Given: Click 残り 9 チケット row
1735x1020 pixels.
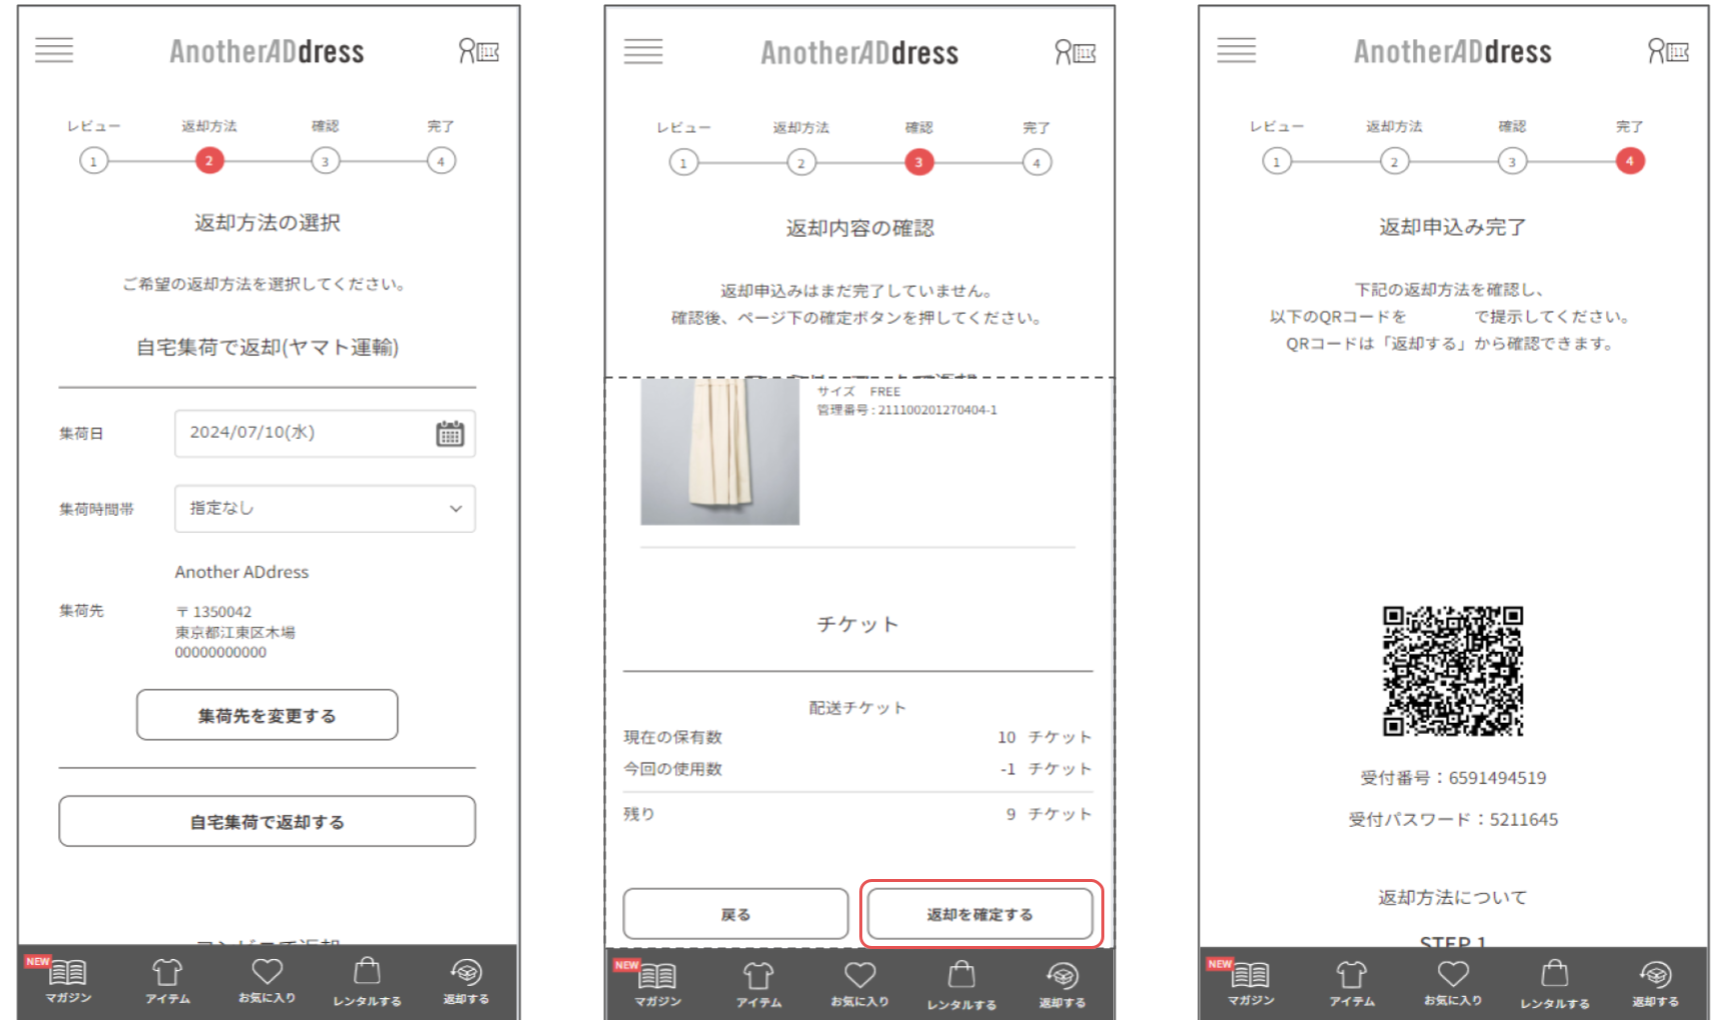Looking at the screenshot, I should pos(858,814).
